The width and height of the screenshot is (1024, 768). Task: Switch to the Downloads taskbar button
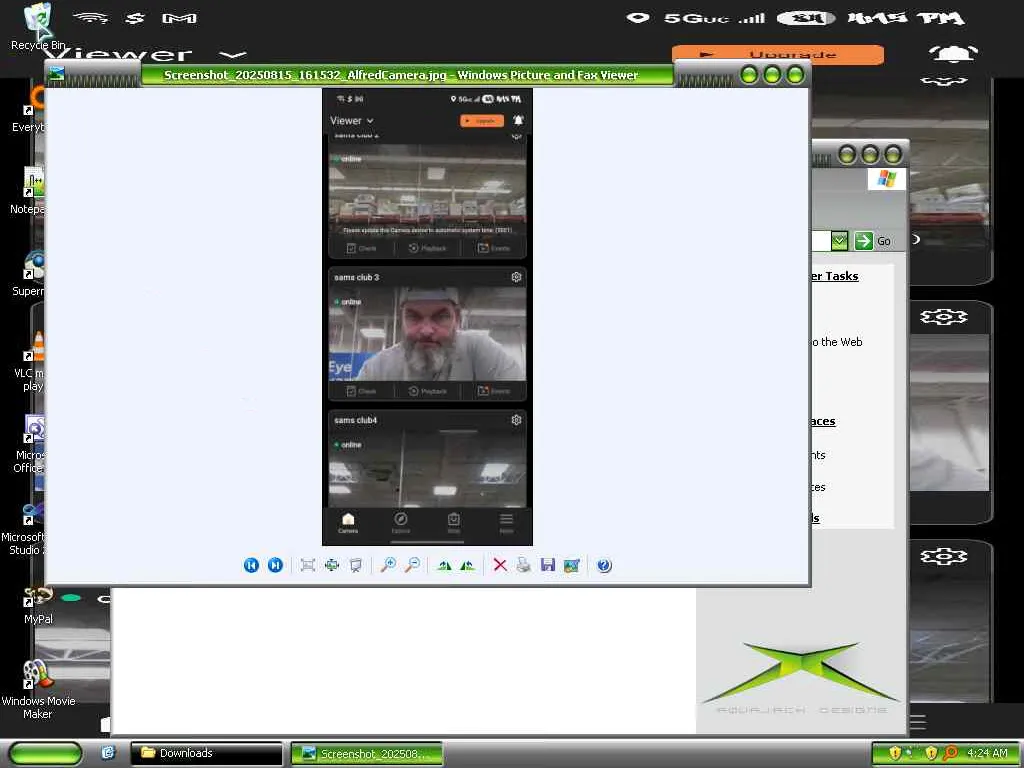point(206,753)
